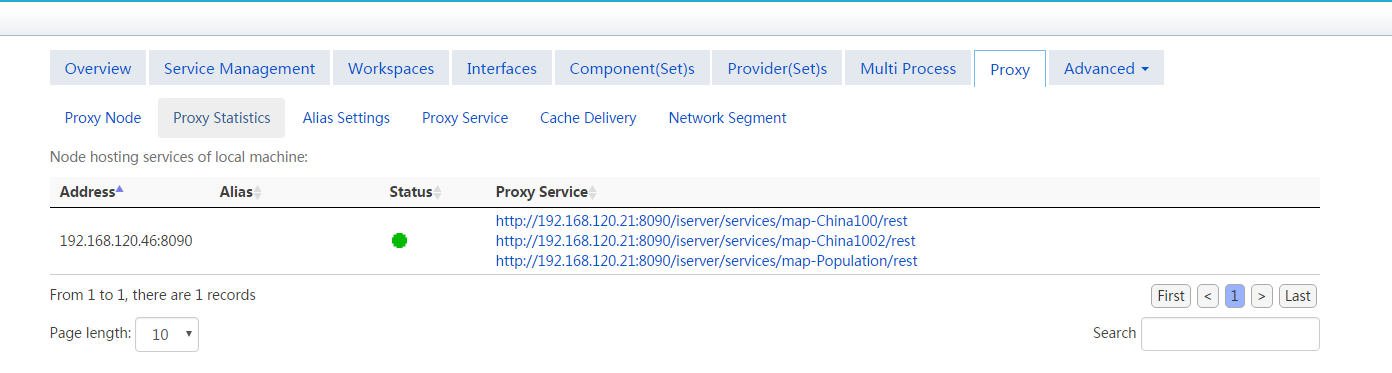Open the Cache Delivery sub-tab
The image size is (1392, 373).
pyautogui.click(x=588, y=118)
